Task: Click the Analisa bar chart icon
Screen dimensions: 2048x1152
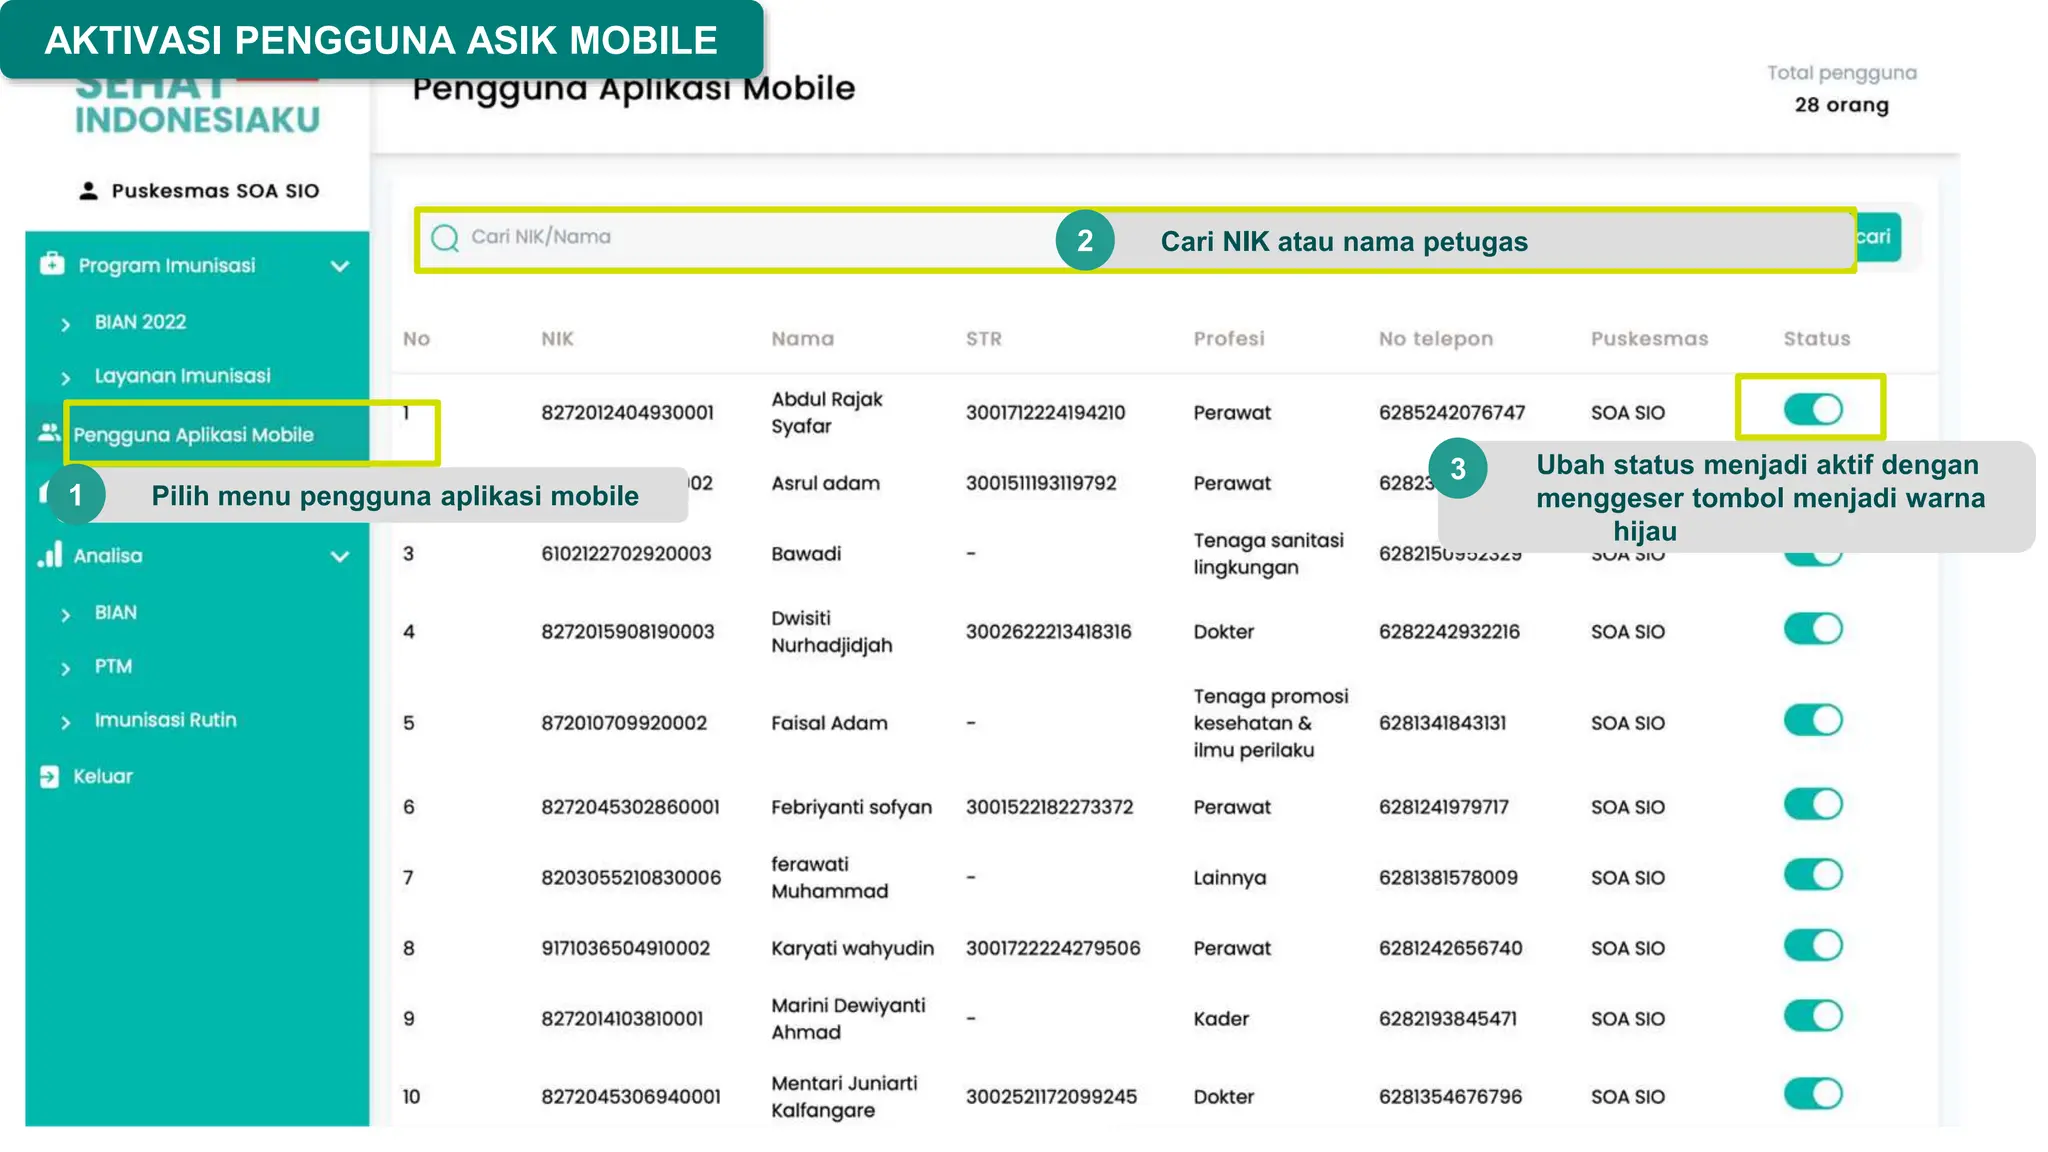Action: point(50,555)
